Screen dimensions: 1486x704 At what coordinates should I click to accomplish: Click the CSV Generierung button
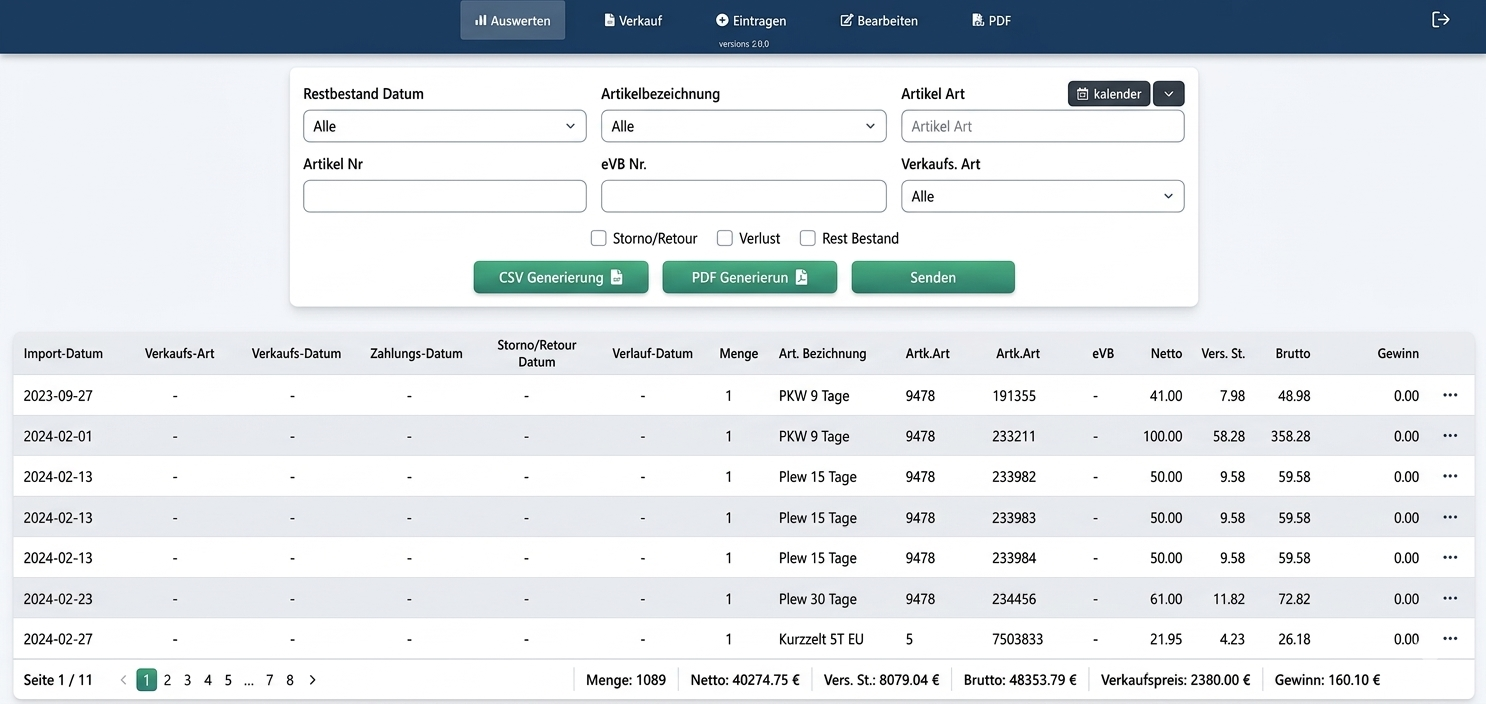point(560,277)
